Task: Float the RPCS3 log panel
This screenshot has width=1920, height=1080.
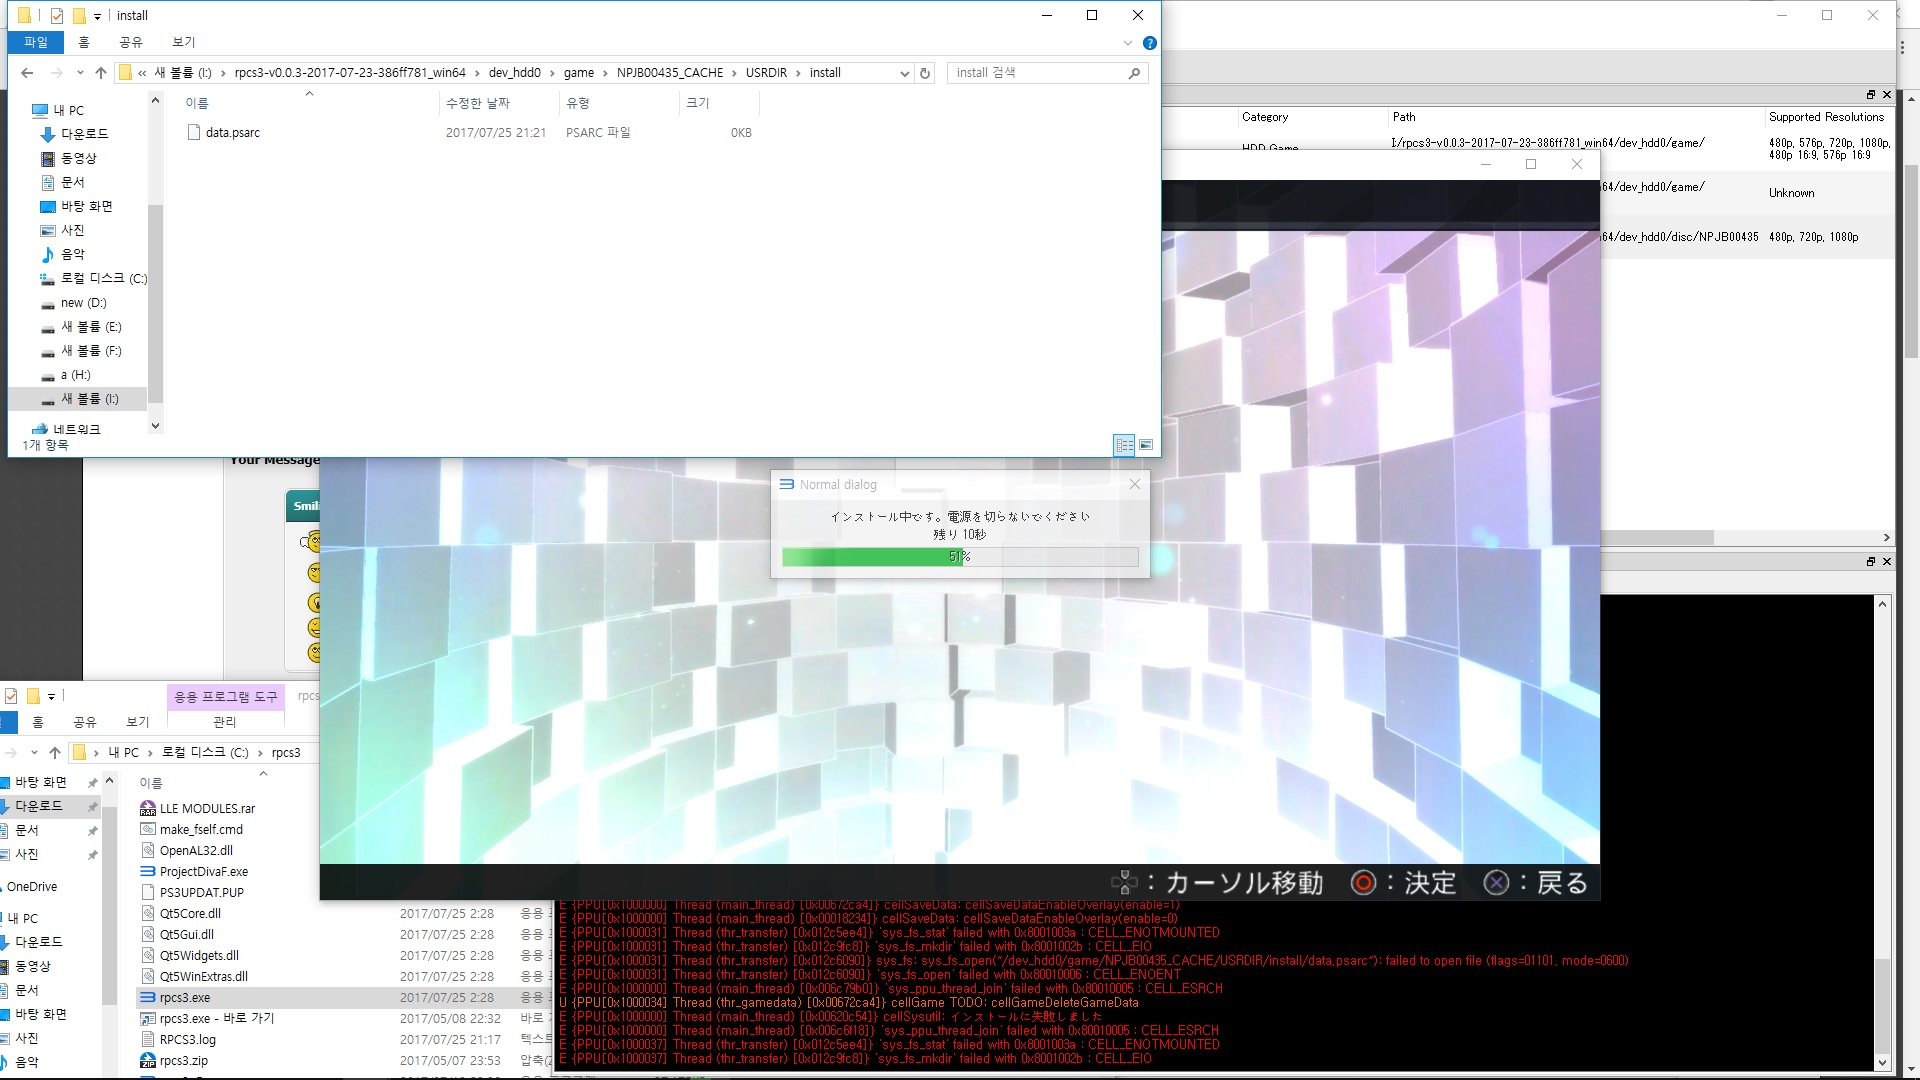Action: 1870,562
